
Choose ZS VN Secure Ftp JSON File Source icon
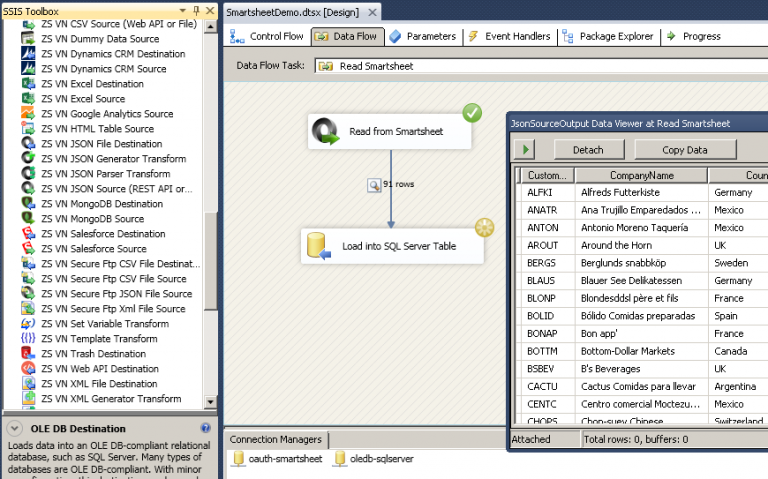click(x=28, y=293)
